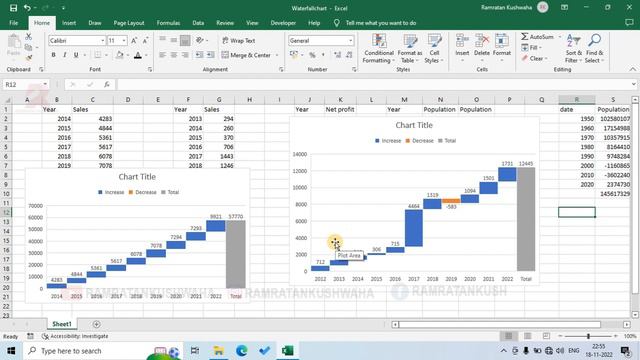
Task: Switch to Page Break Preview icon
Action: (x=546, y=336)
